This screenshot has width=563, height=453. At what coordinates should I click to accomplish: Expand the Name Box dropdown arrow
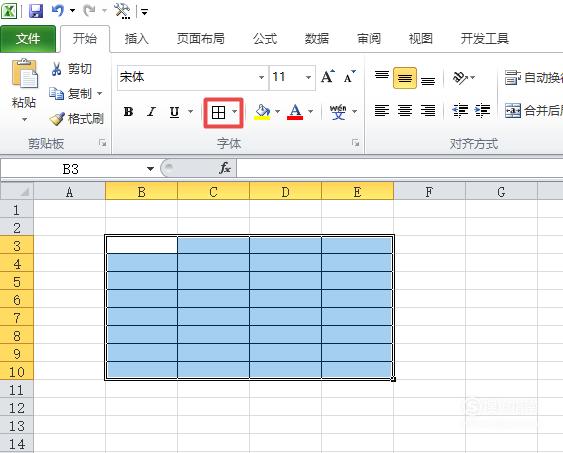coord(150,168)
